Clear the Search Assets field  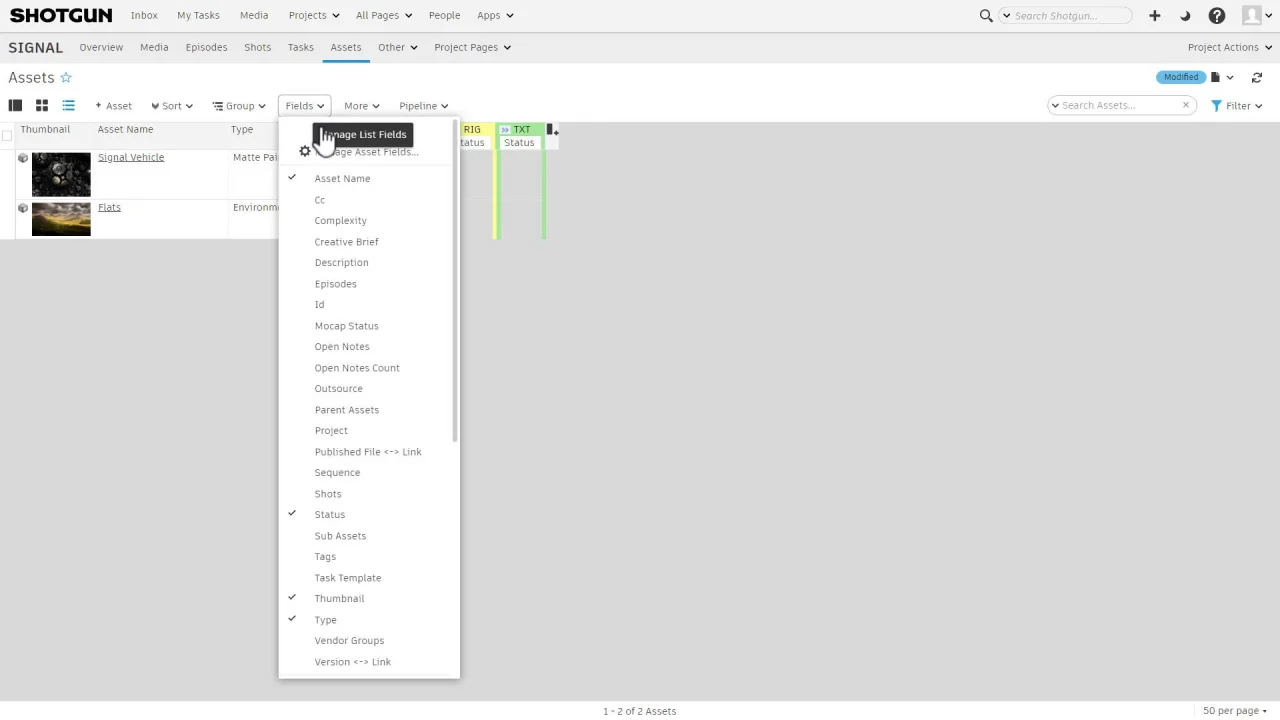coord(1186,105)
